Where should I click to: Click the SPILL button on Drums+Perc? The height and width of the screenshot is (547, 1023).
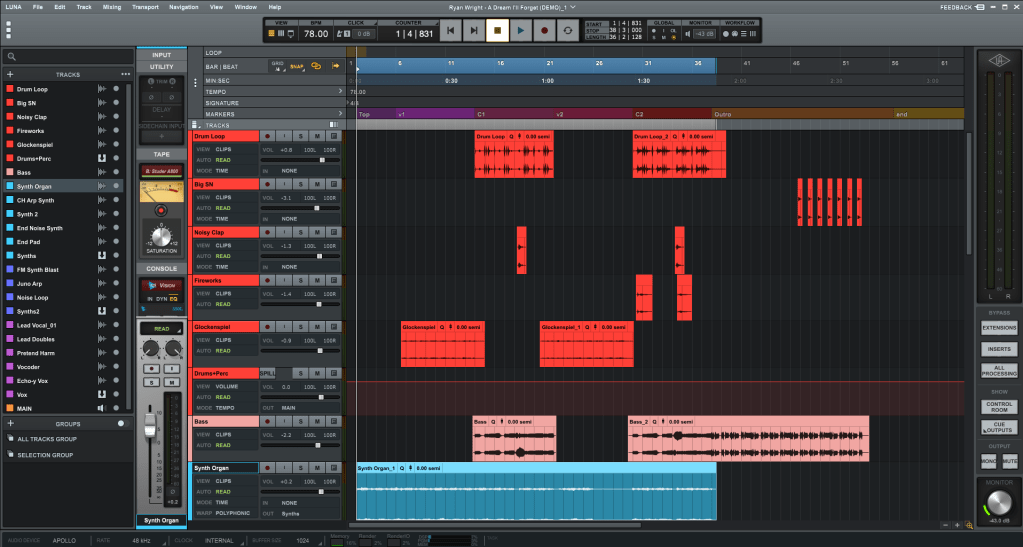point(267,373)
